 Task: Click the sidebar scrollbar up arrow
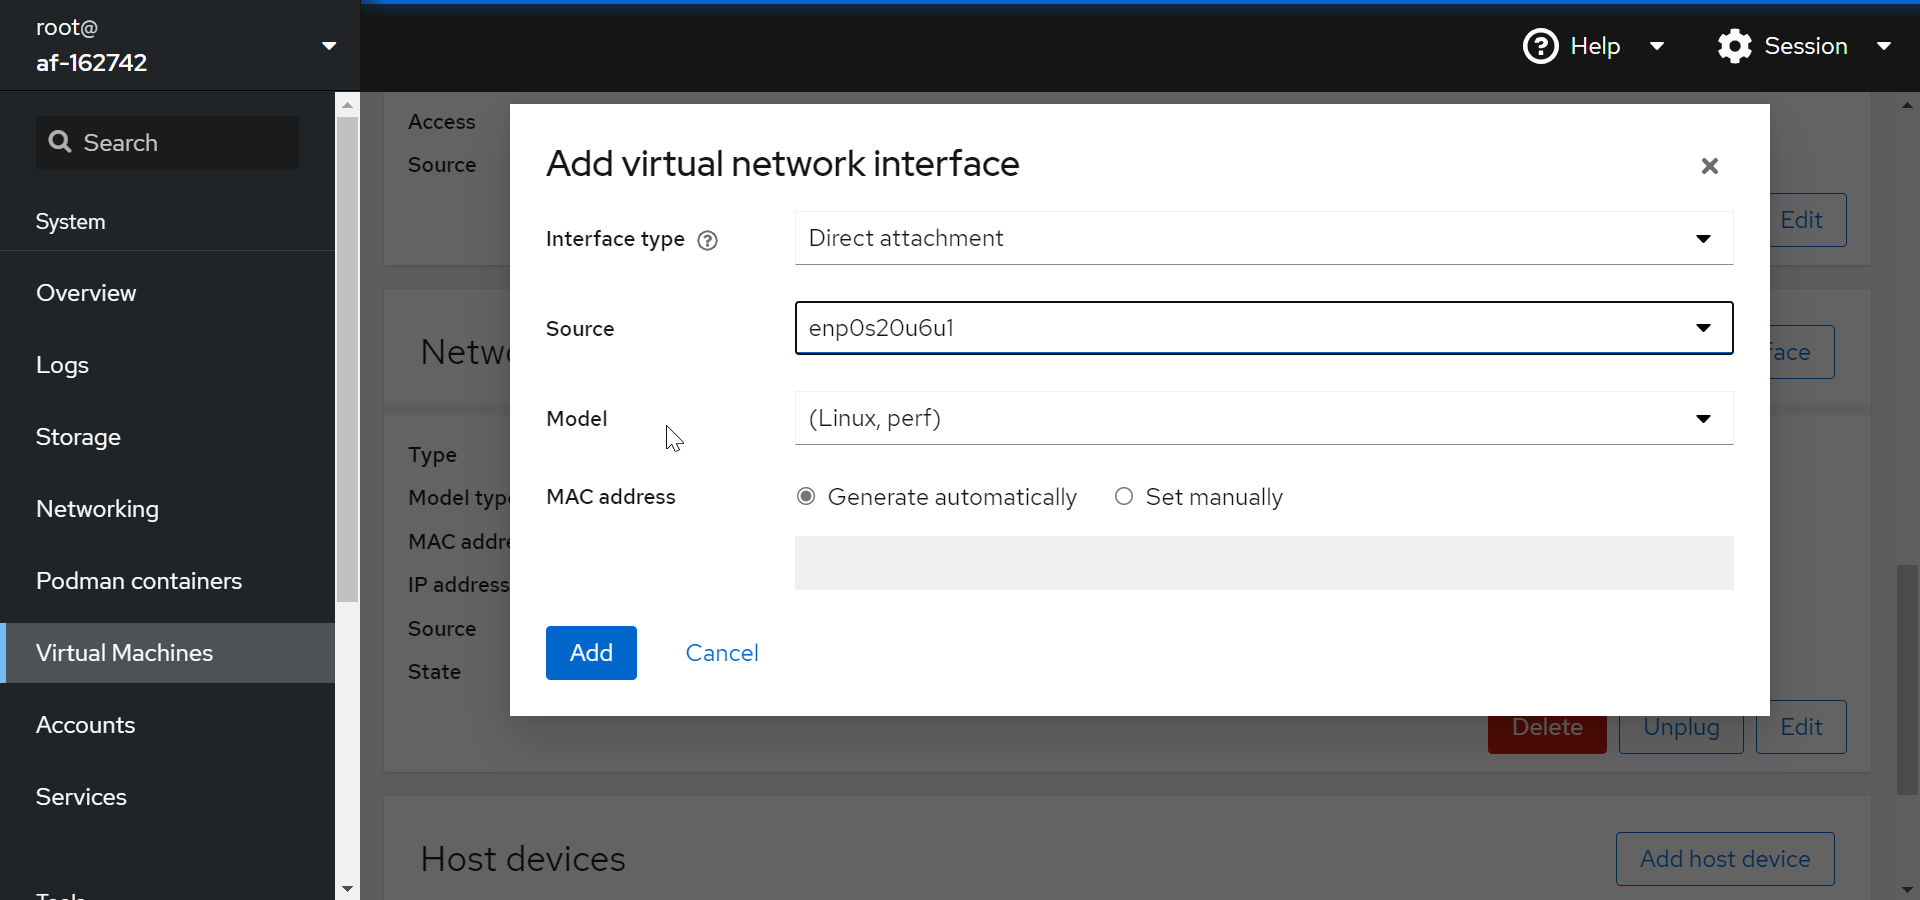347,104
